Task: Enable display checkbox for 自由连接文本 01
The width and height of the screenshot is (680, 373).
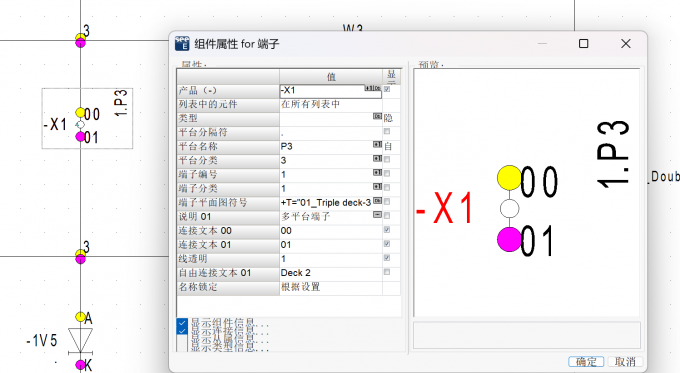Action: [x=387, y=272]
